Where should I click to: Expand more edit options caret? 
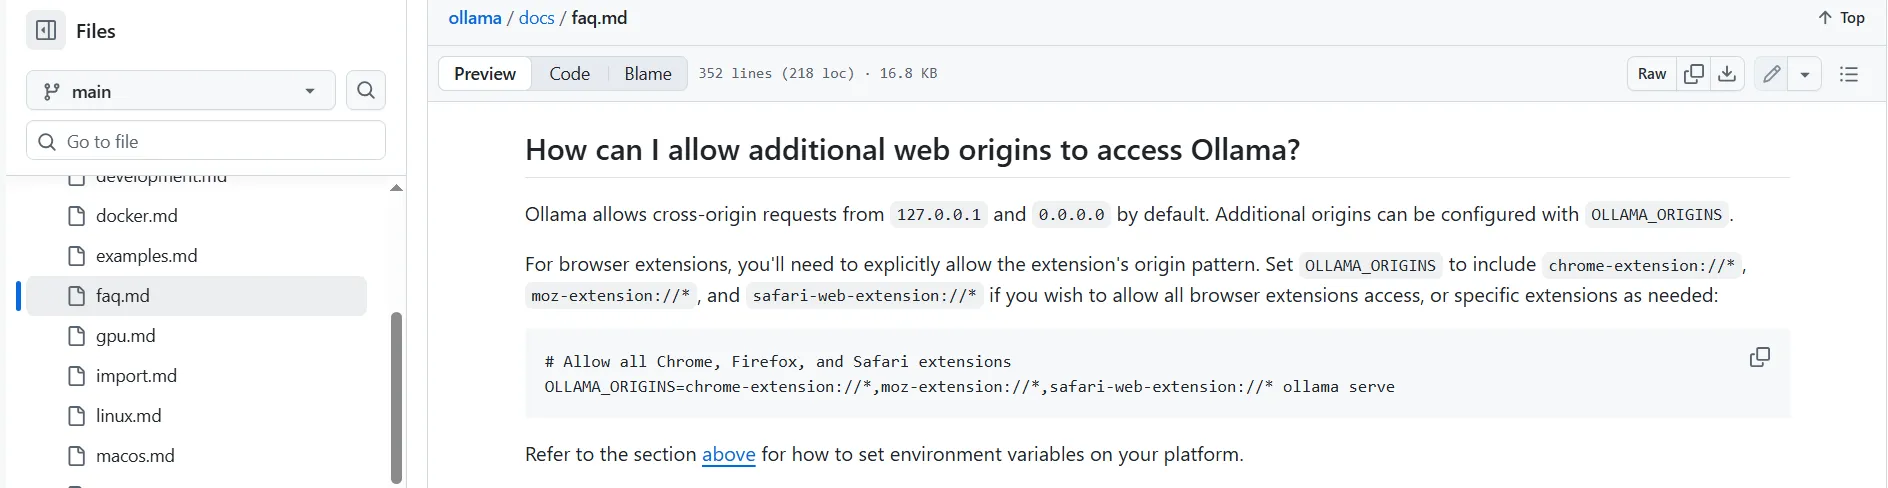tap(1805, 74)
